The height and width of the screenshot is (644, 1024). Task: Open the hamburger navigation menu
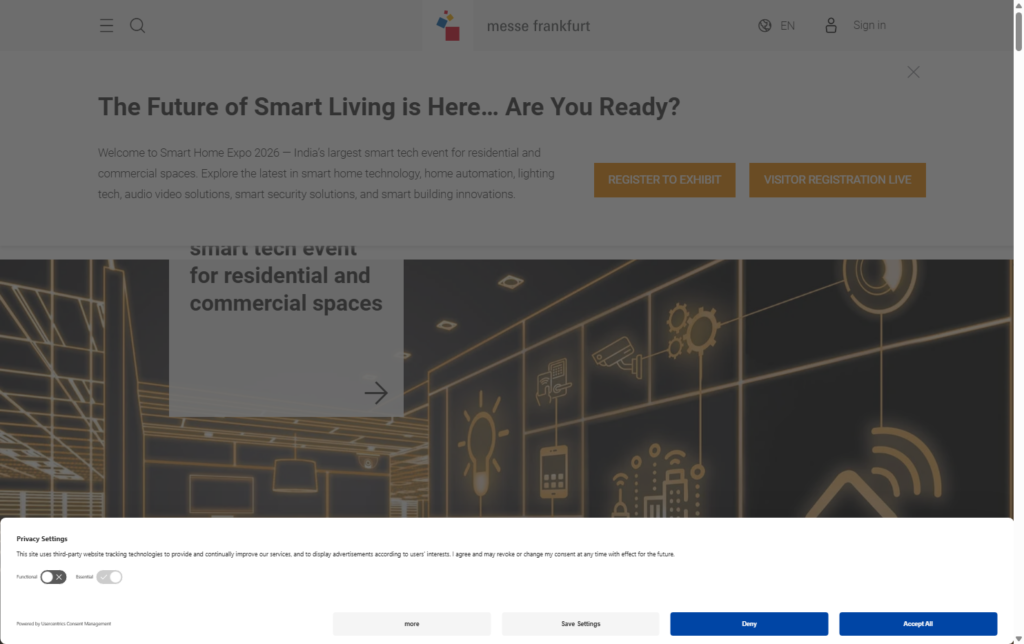tap(106, 26)
